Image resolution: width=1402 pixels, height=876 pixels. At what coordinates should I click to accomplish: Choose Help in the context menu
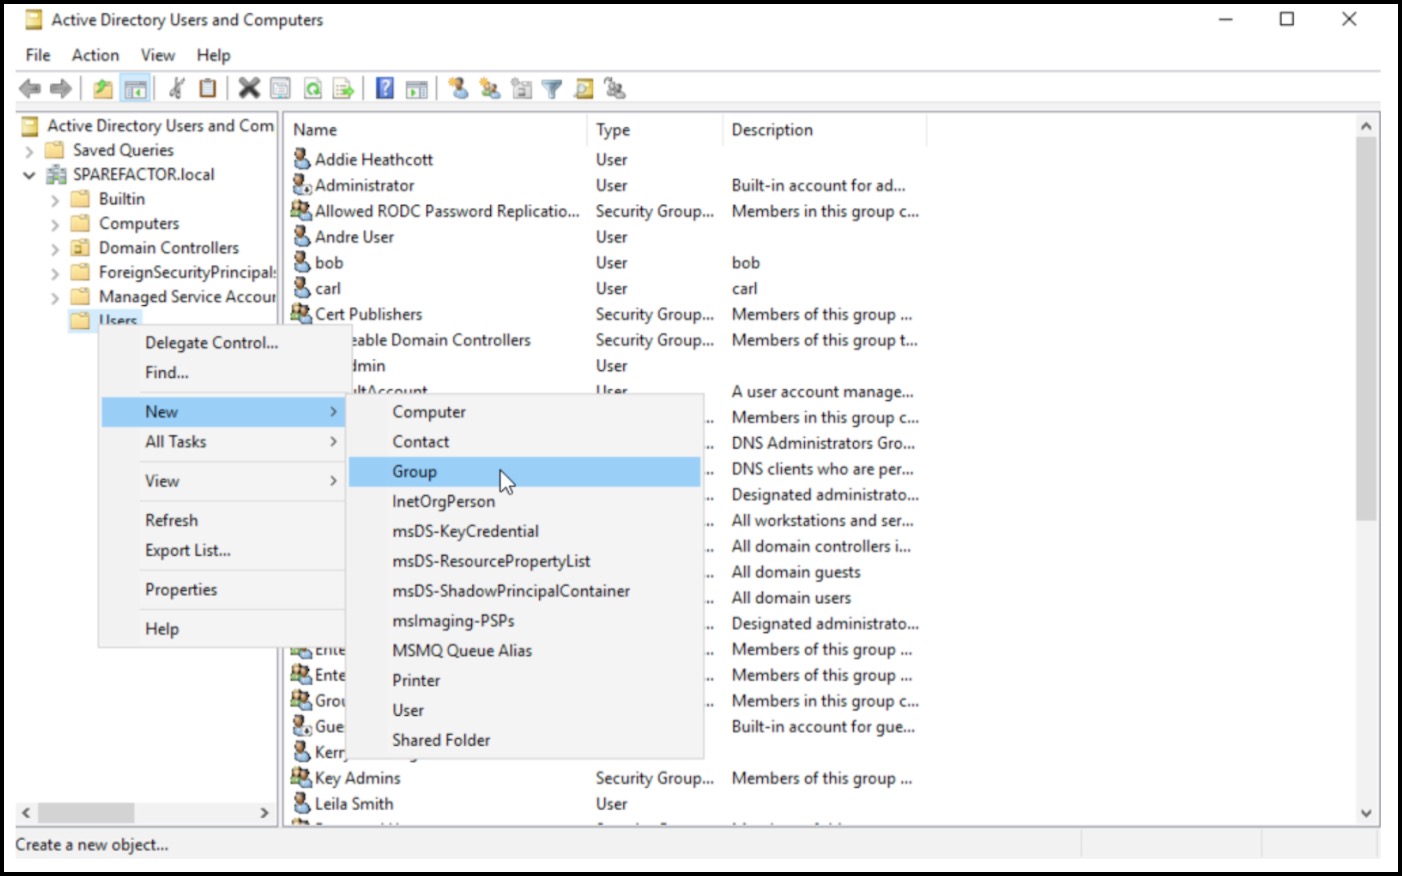click(x=223, y=628)
